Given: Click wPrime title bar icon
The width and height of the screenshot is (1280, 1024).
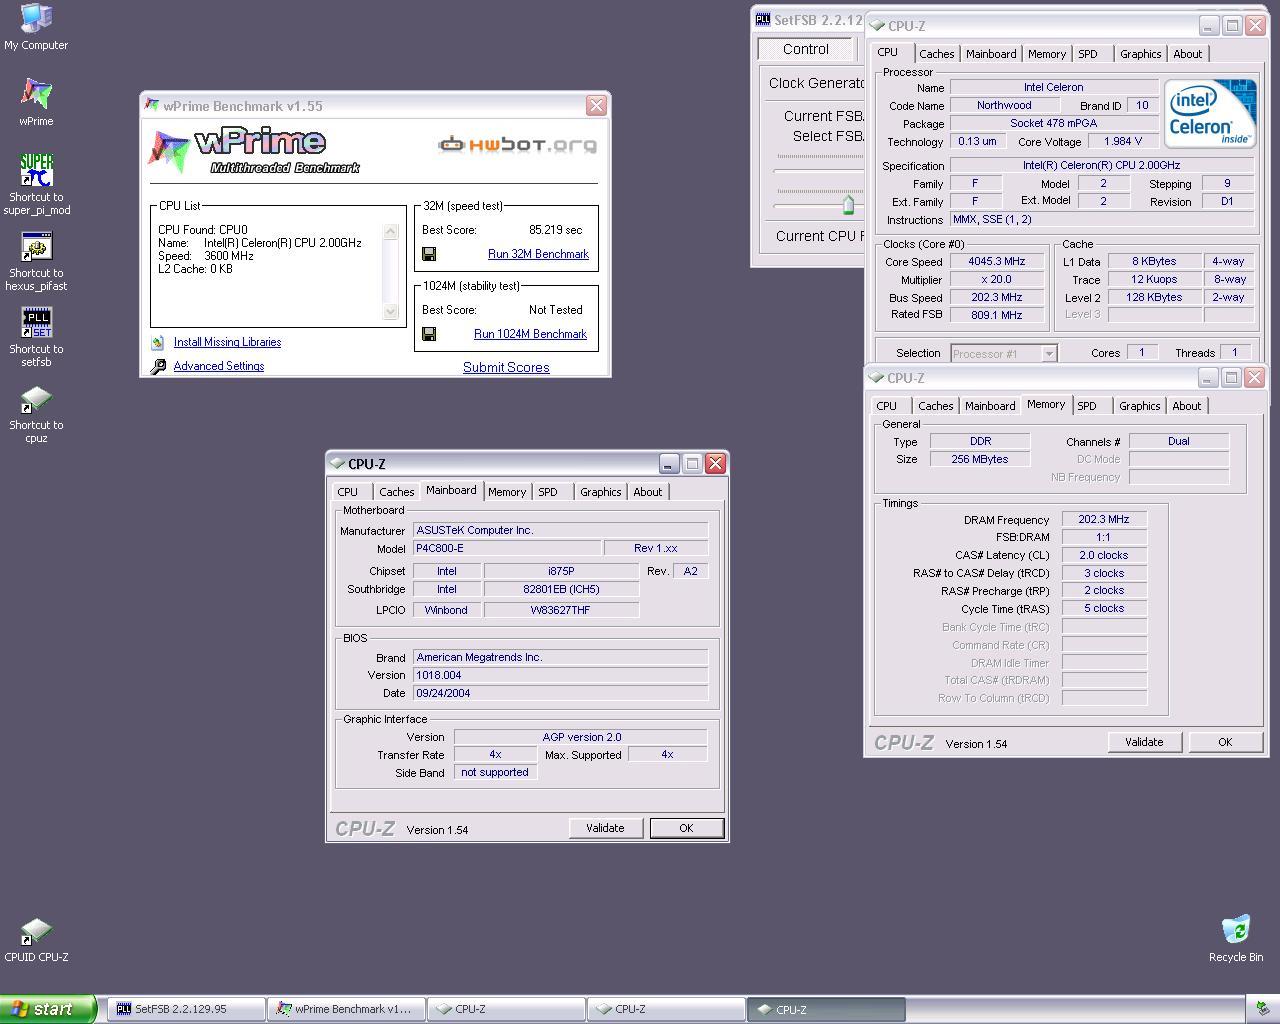Looking at the screenshot, I should pyautogui.click(x=152, y=105).
